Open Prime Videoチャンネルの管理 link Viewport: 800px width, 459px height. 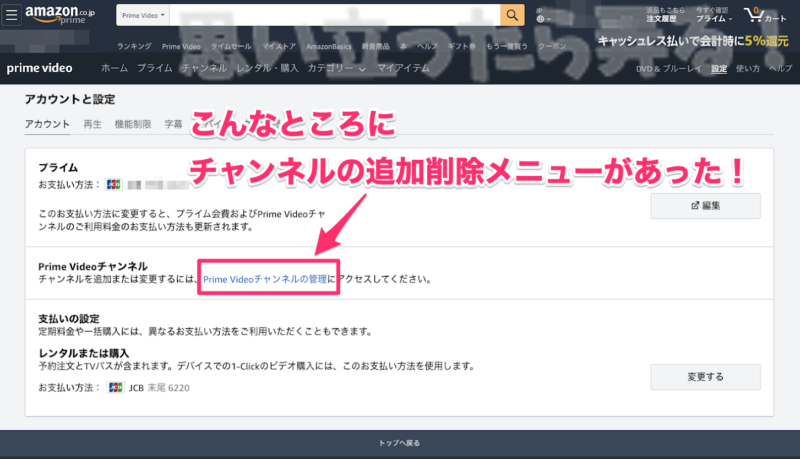pos(265,279)
